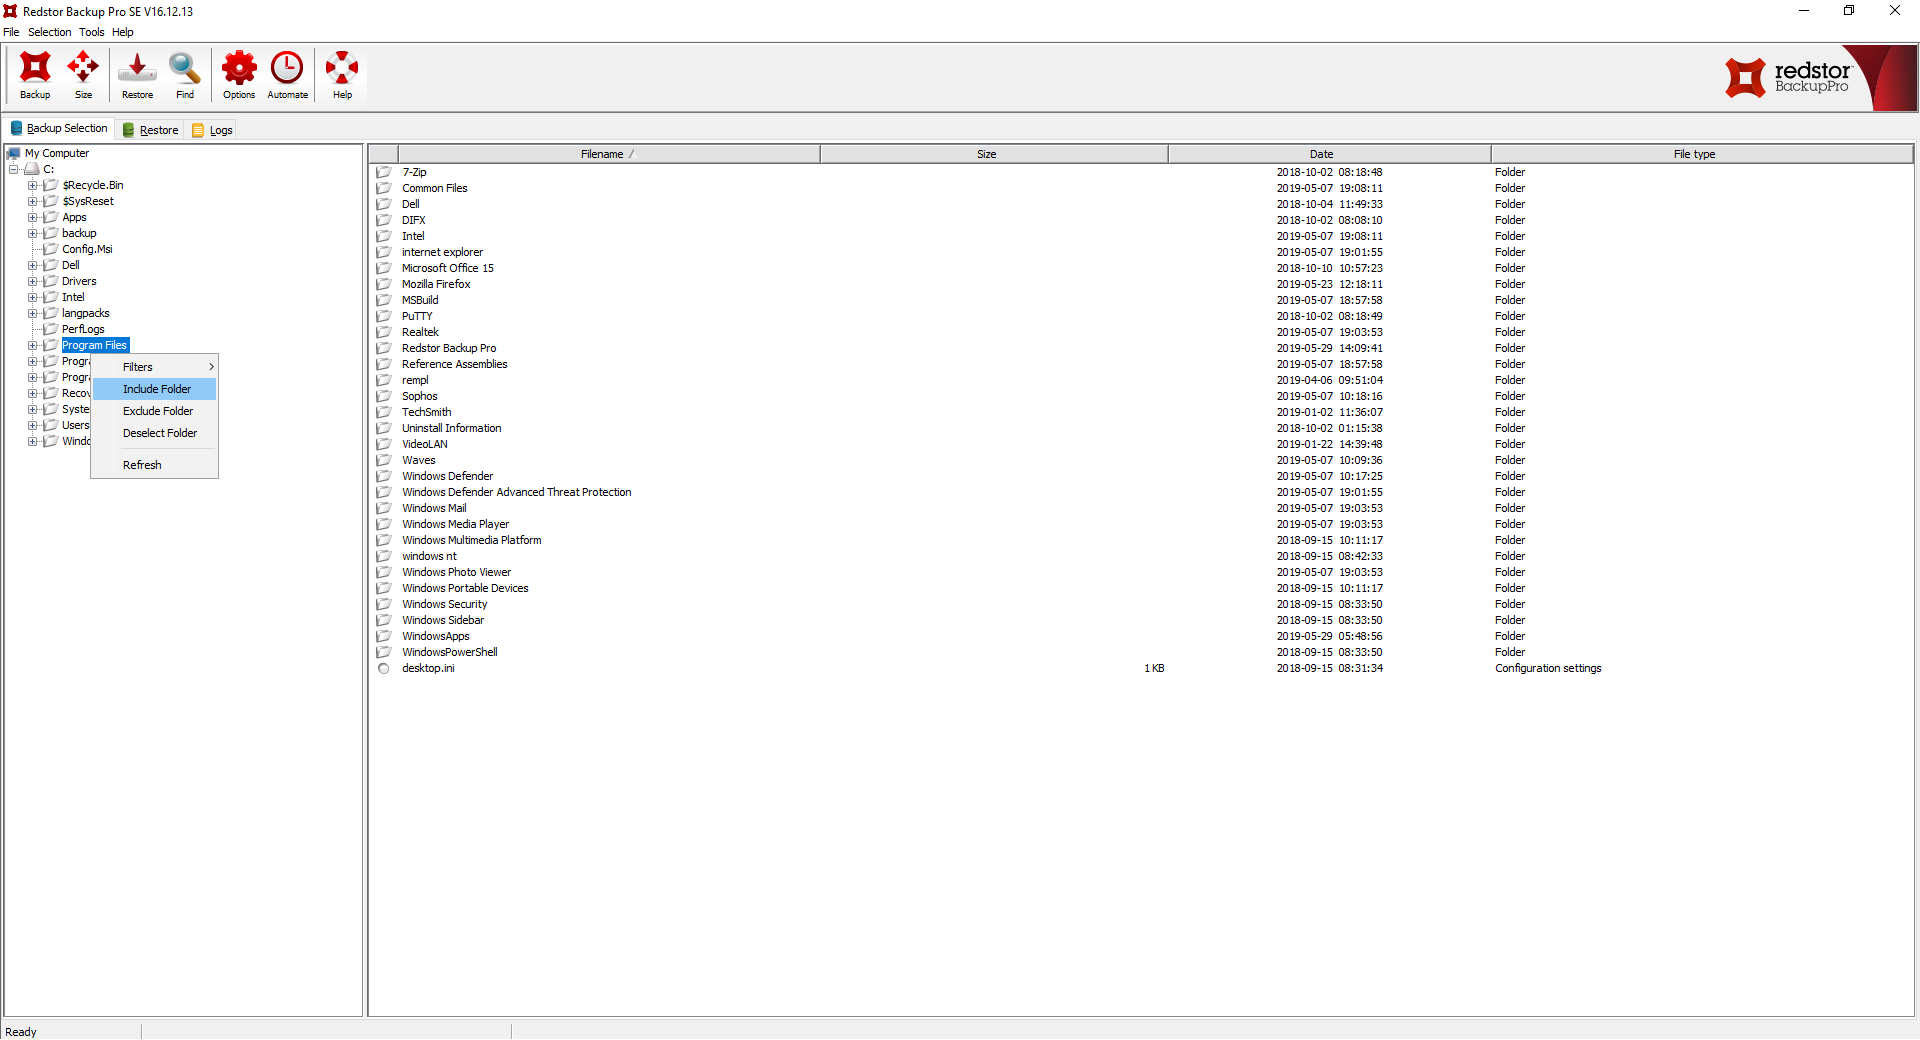
Task: Sort by the Date column header
Action: coord(1329,154)
